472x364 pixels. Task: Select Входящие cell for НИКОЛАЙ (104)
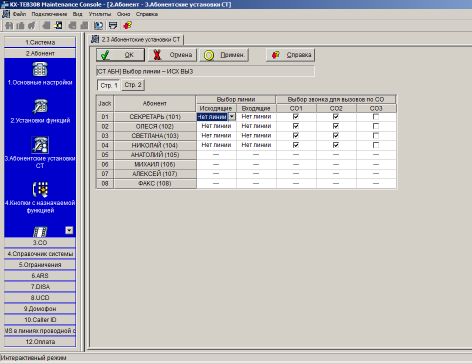pyautogui.click(x=256, y=145)
